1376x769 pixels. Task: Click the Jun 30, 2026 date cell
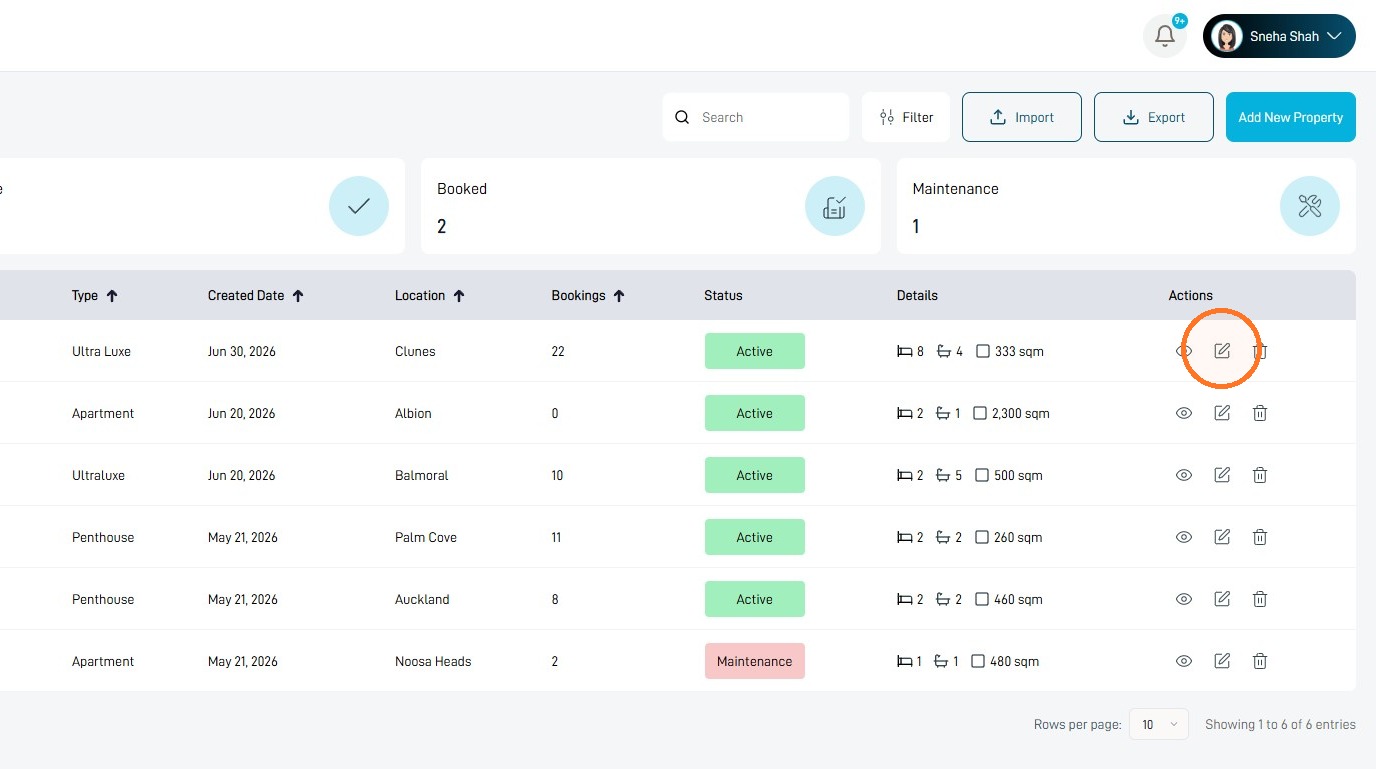(242, 351)
